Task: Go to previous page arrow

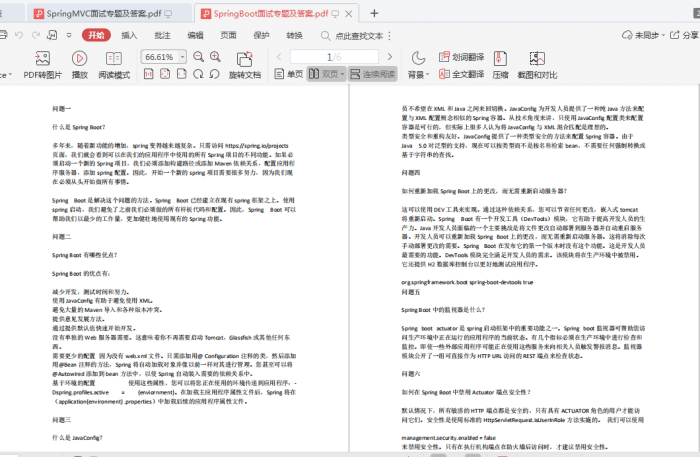Action: pyautogui.click(x=279, y=57)
